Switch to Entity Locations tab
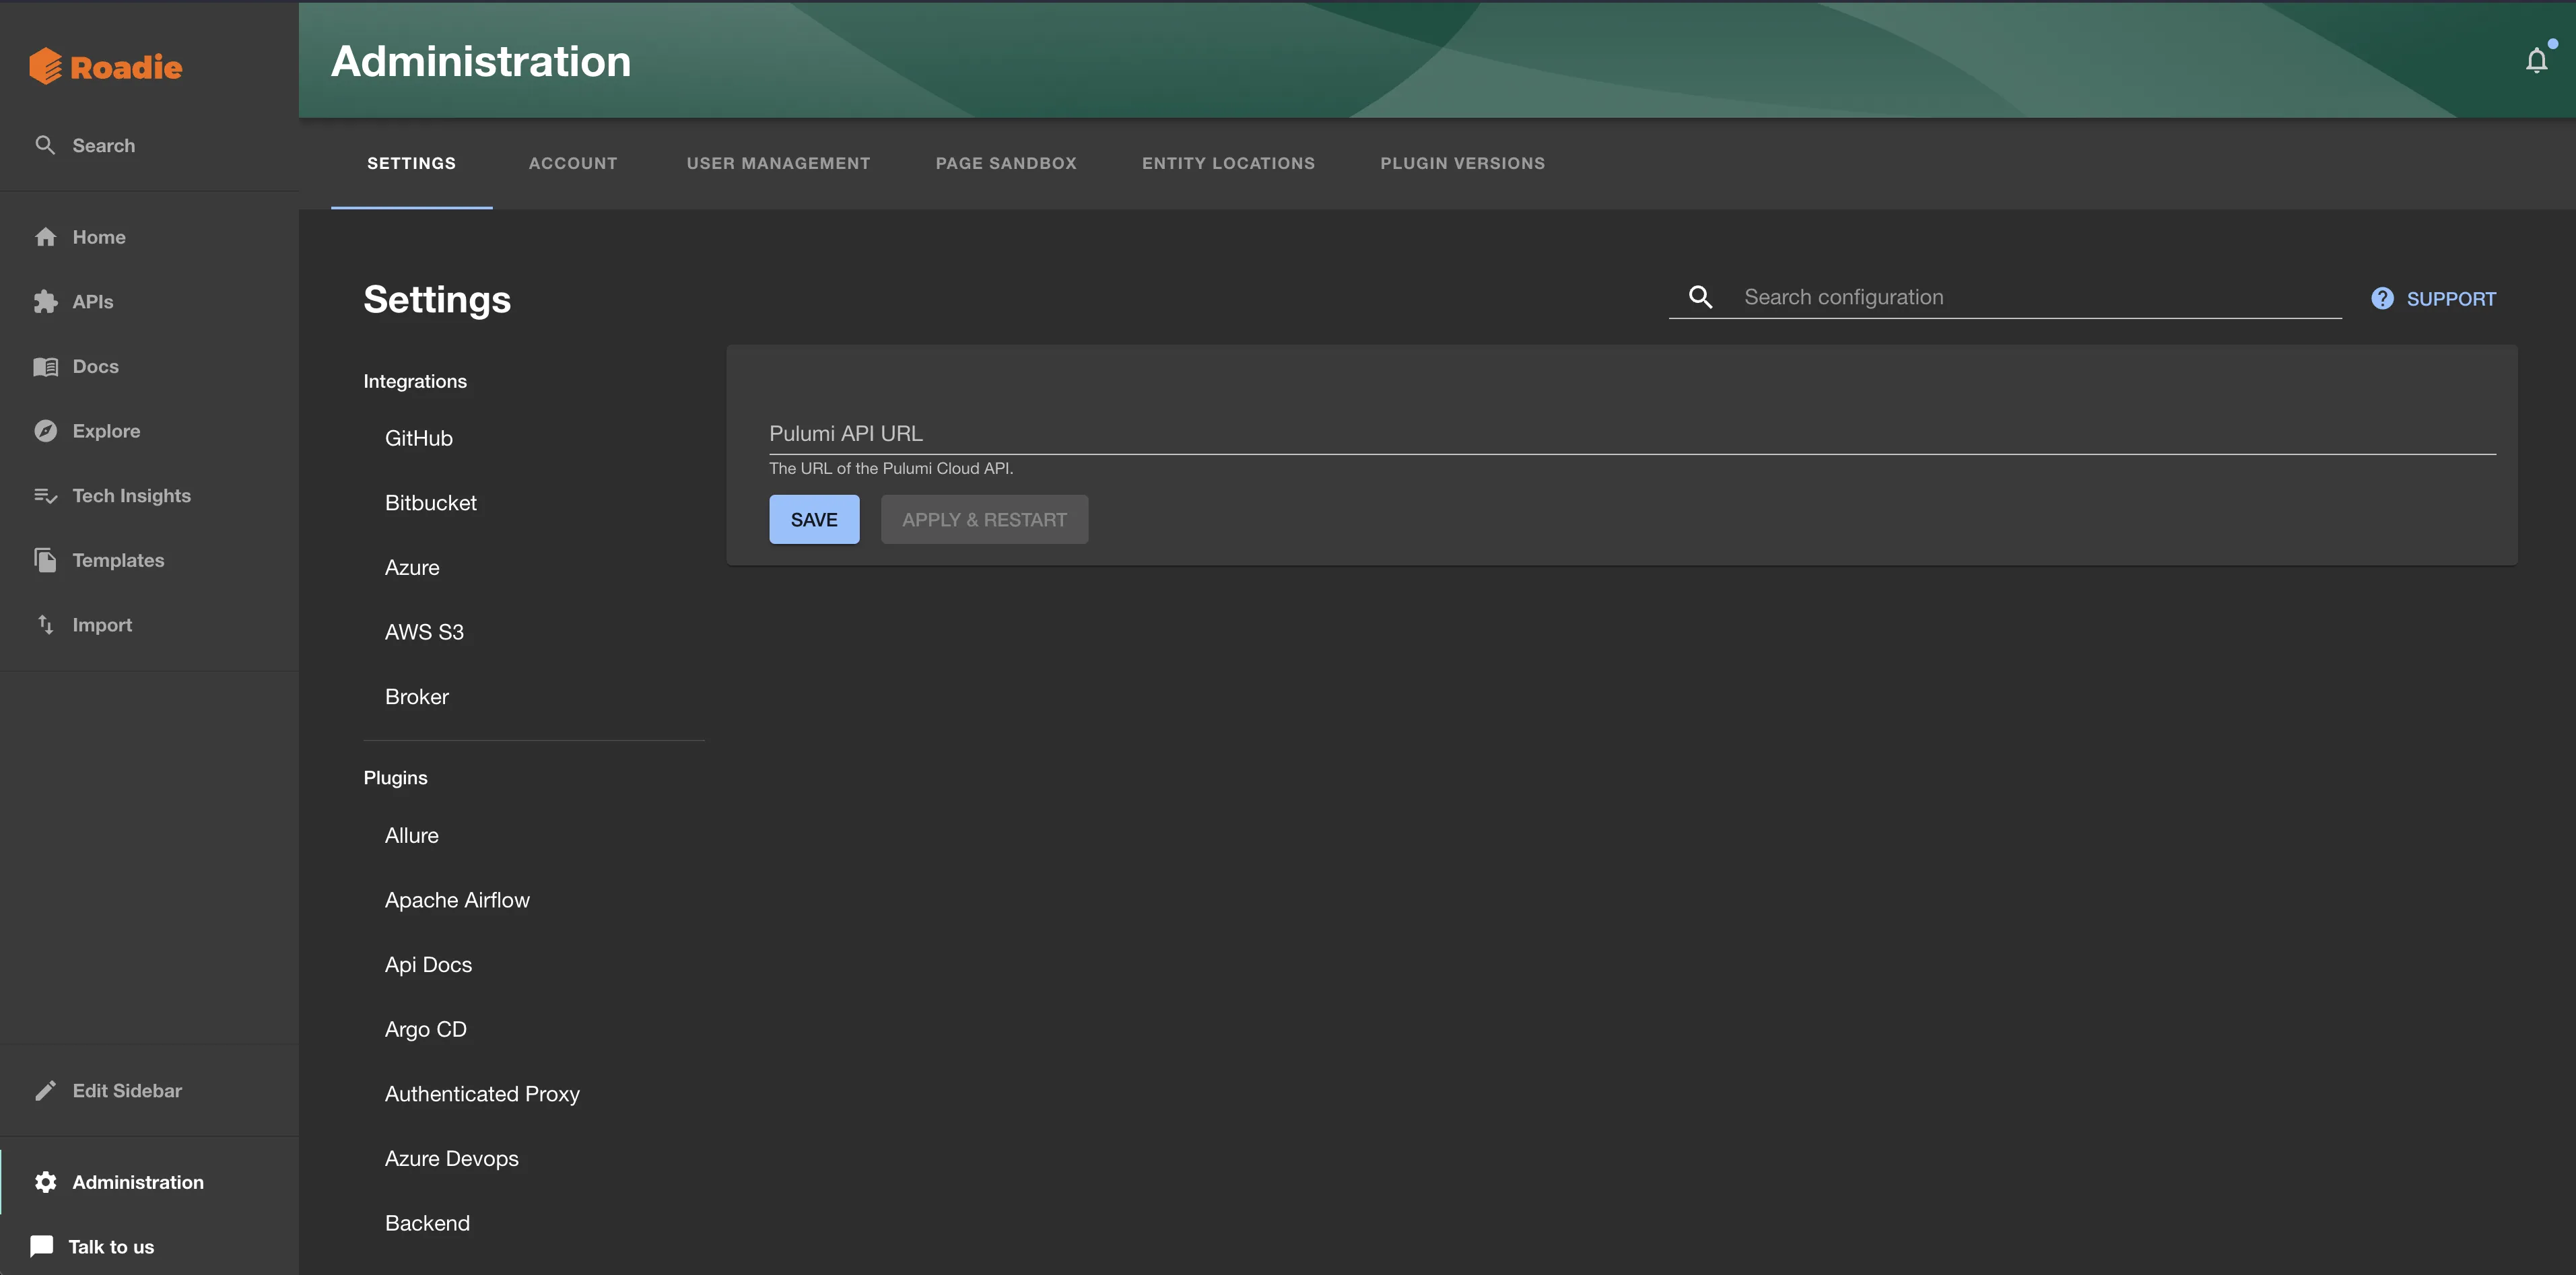 (1228, 163)
